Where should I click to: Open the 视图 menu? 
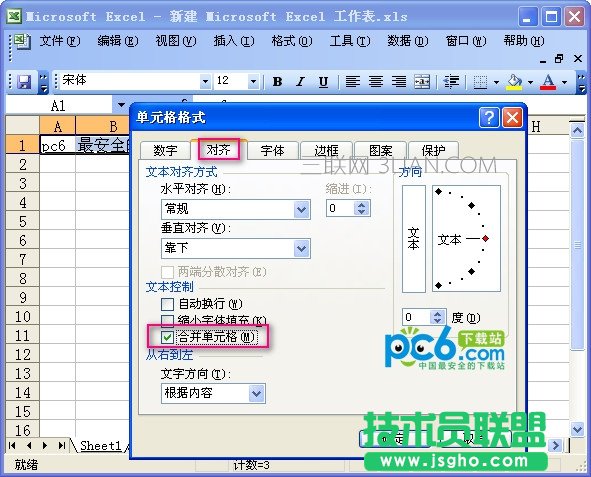pyautogui.click(x=176, y=41)
